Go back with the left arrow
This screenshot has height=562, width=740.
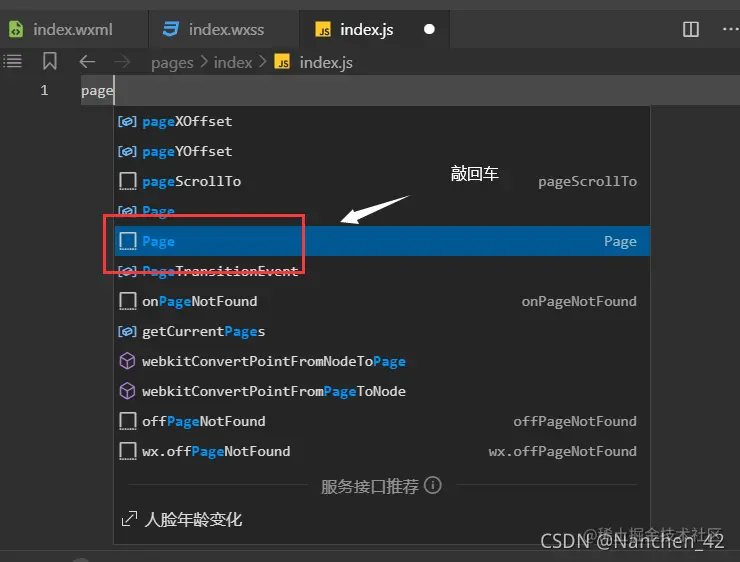coord(87,62)
